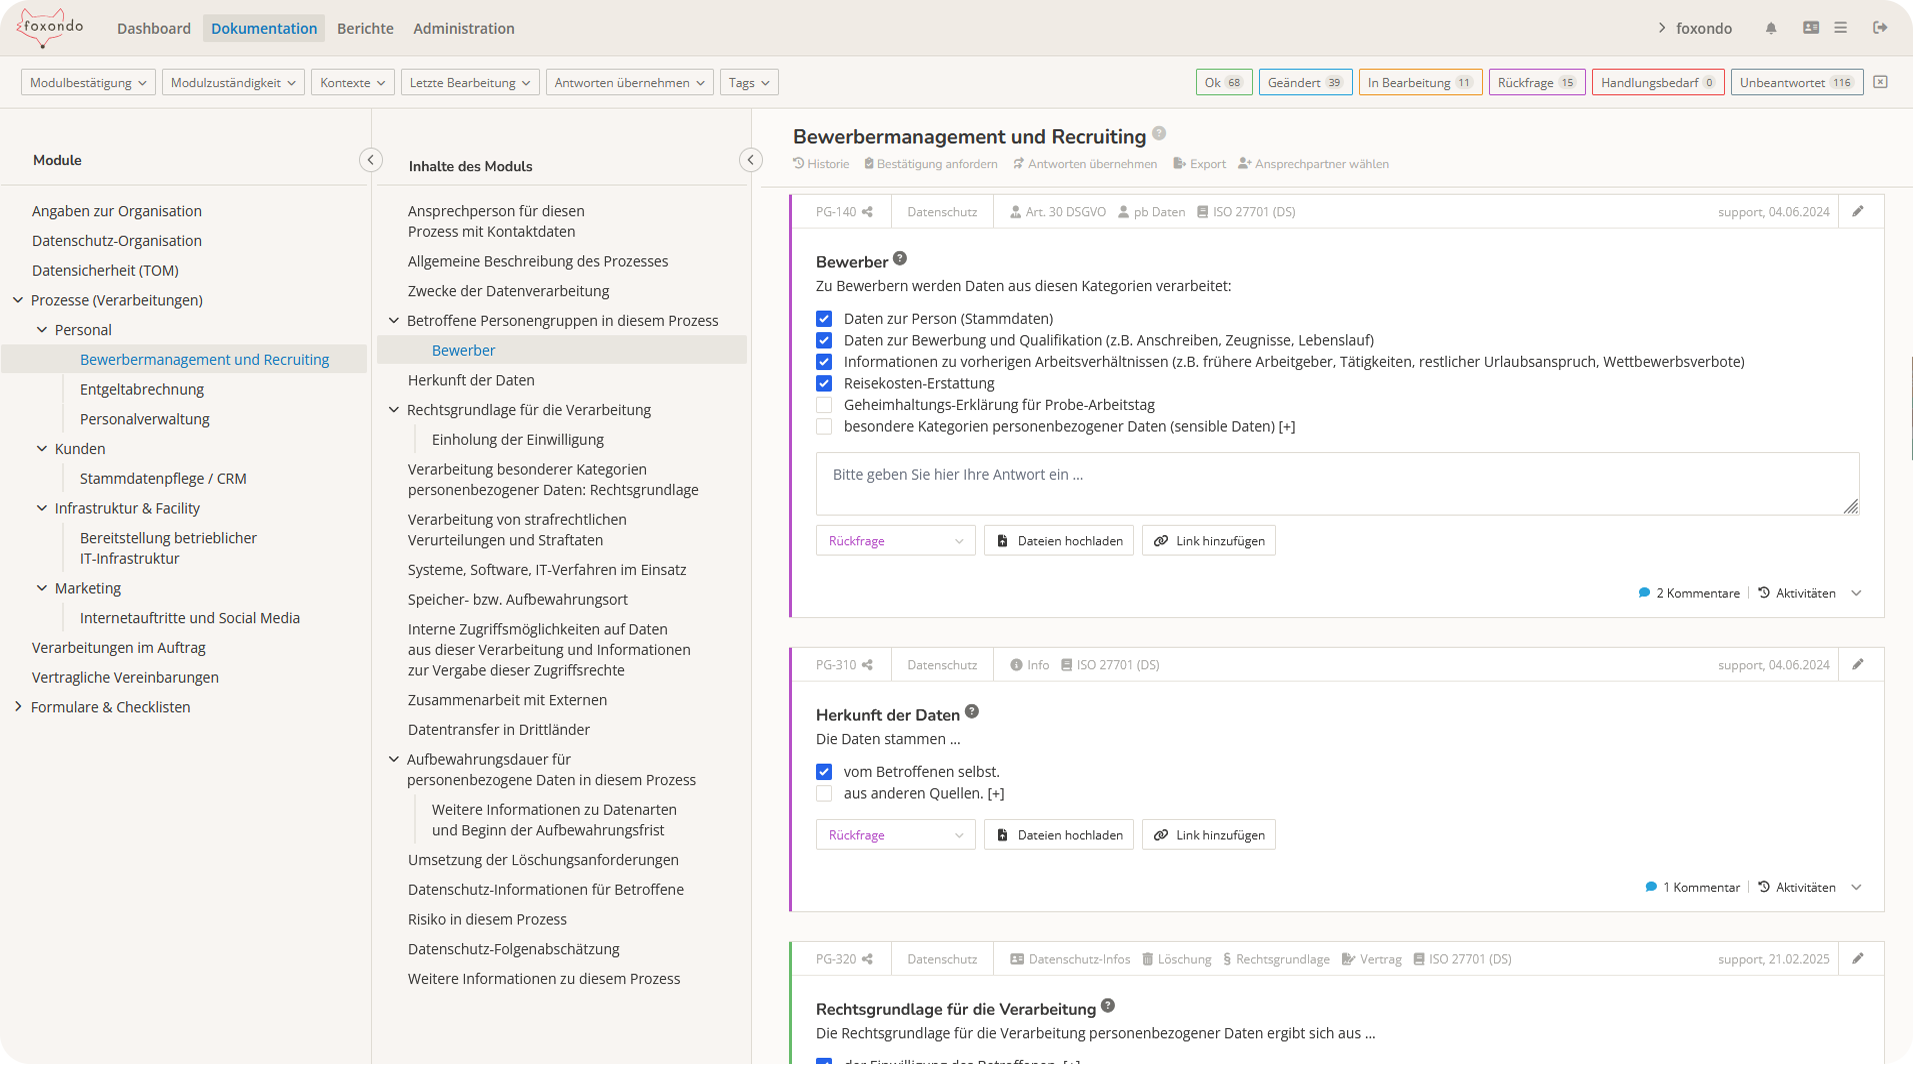Click the share icon beside PG-320
Image resolution: width=1913 pixels, height=1065 pixels.
[x=868, y=959]
